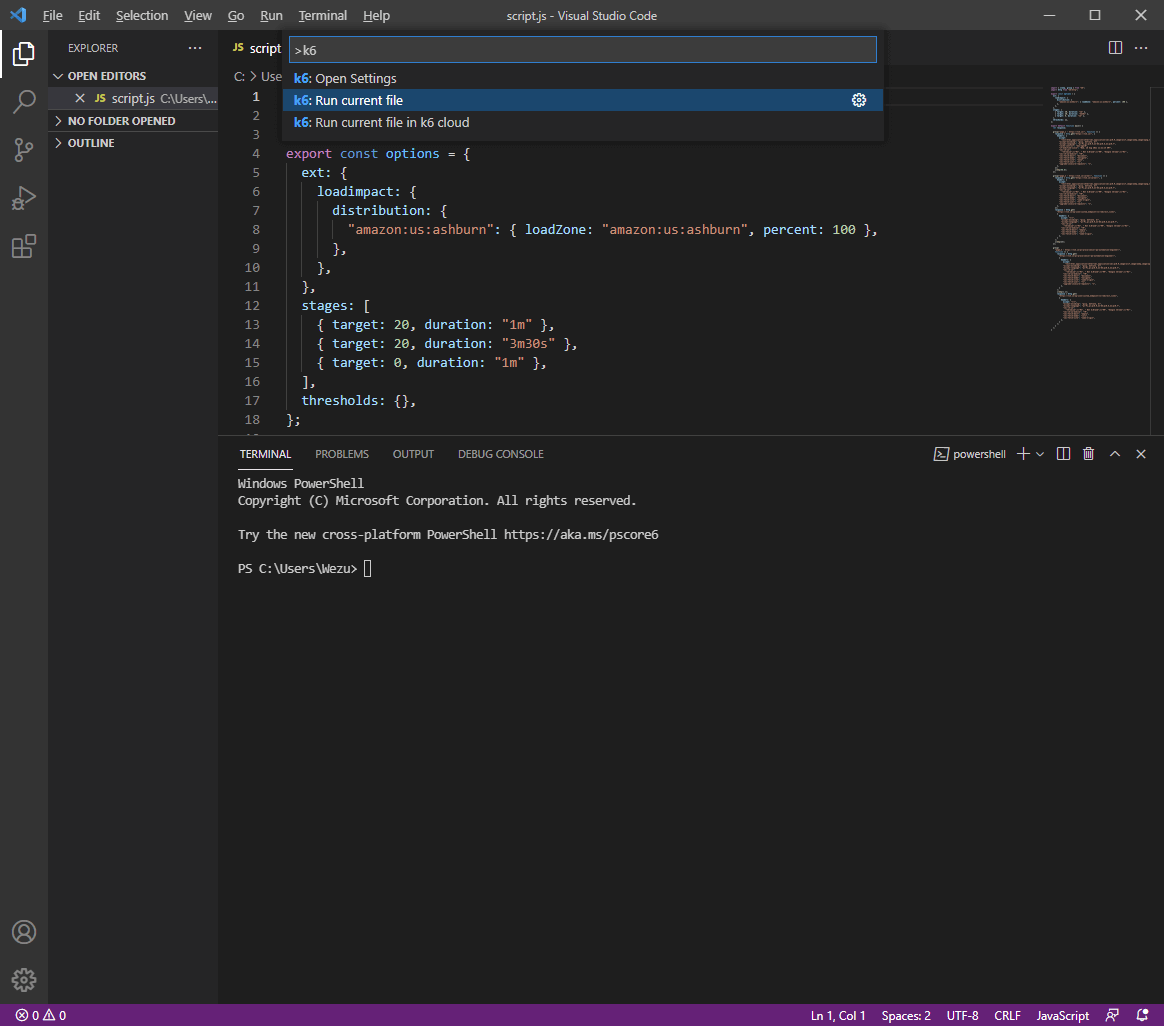Split the terminal panel
The image size is (1164, 1026).
tap(1063, 454)
